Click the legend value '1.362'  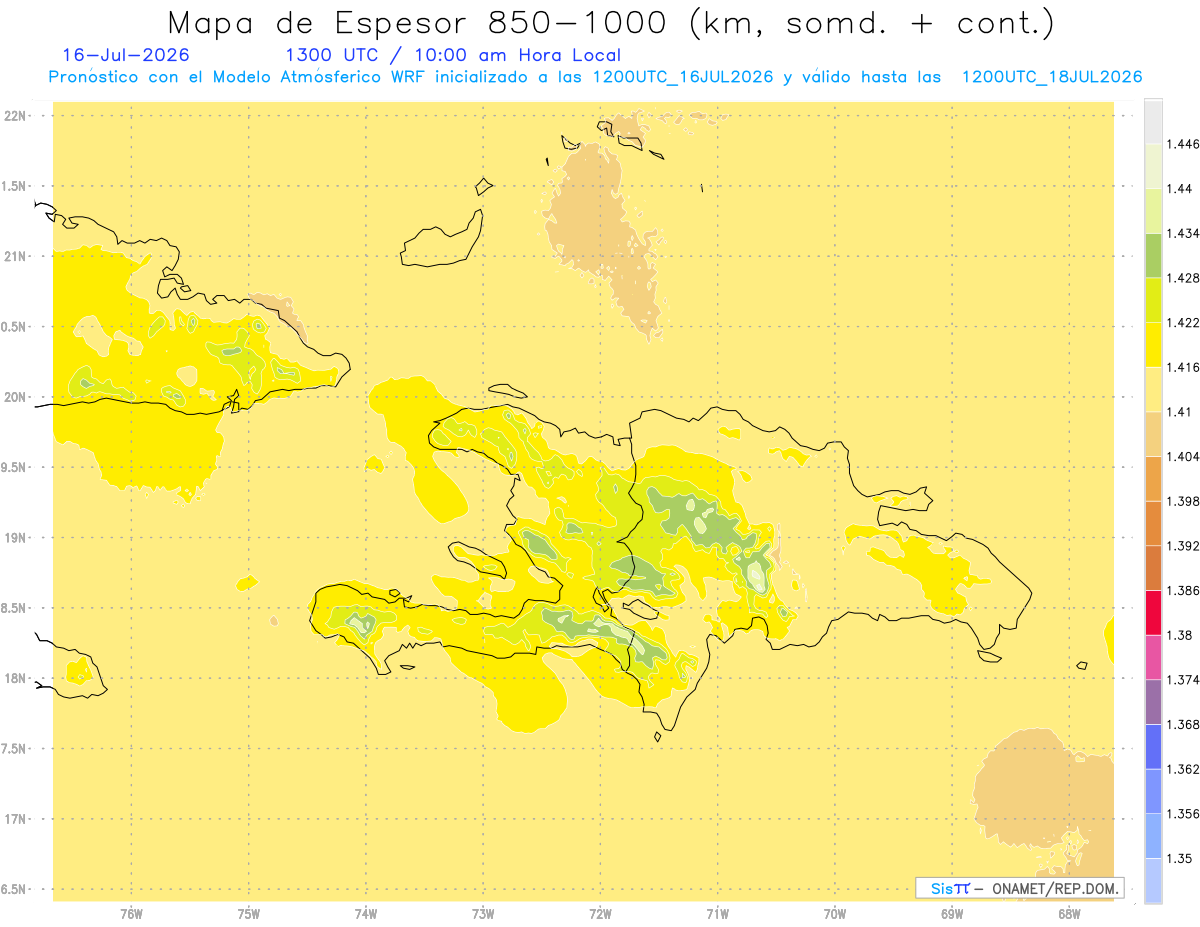[1184, 769]
